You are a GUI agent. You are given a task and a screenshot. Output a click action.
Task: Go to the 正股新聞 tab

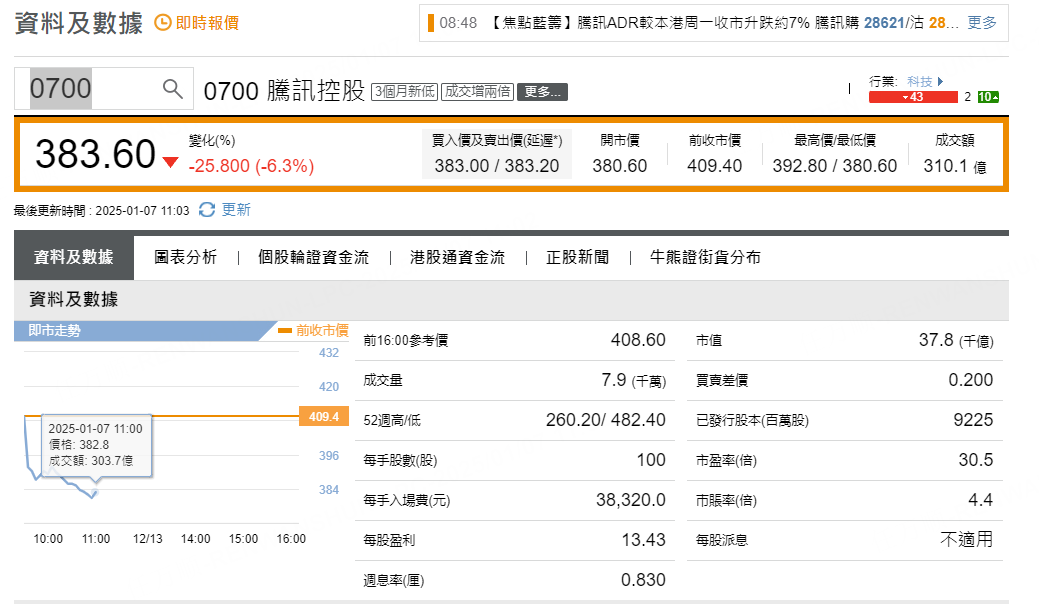(x=577, y=257)
